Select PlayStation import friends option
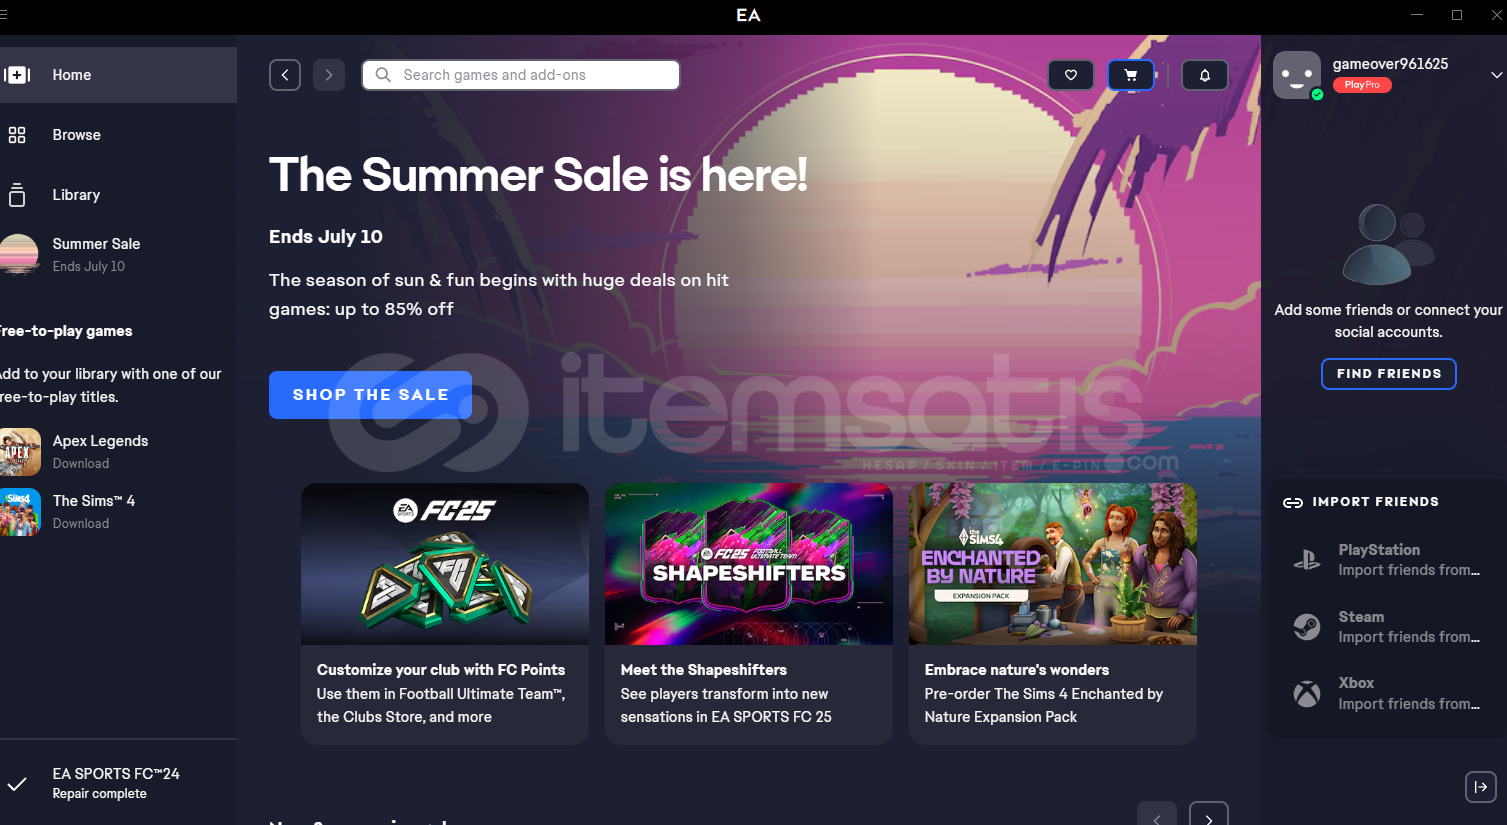The width and height of the screenshot is (1507, 825). (x=1389, y=560)
